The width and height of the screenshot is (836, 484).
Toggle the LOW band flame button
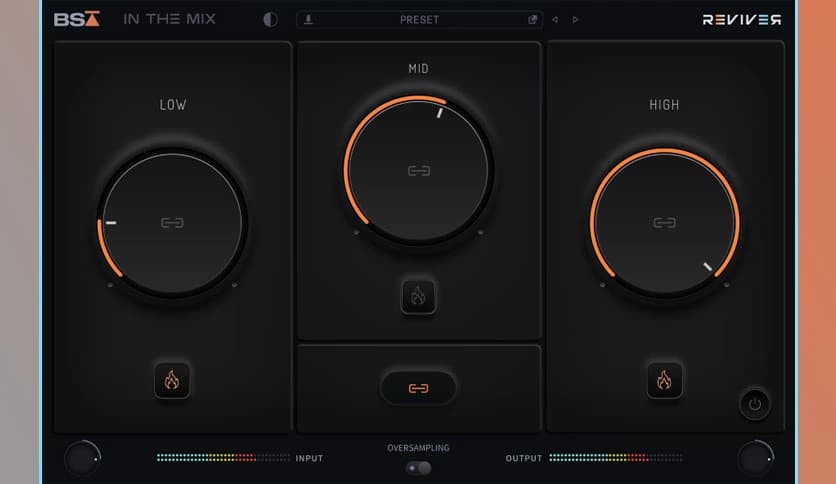point(172,381)
